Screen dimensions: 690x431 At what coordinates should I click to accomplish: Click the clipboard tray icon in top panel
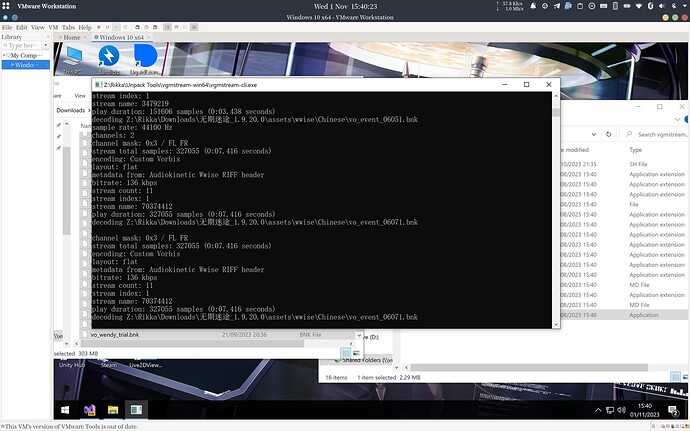[x=580, y=6]
